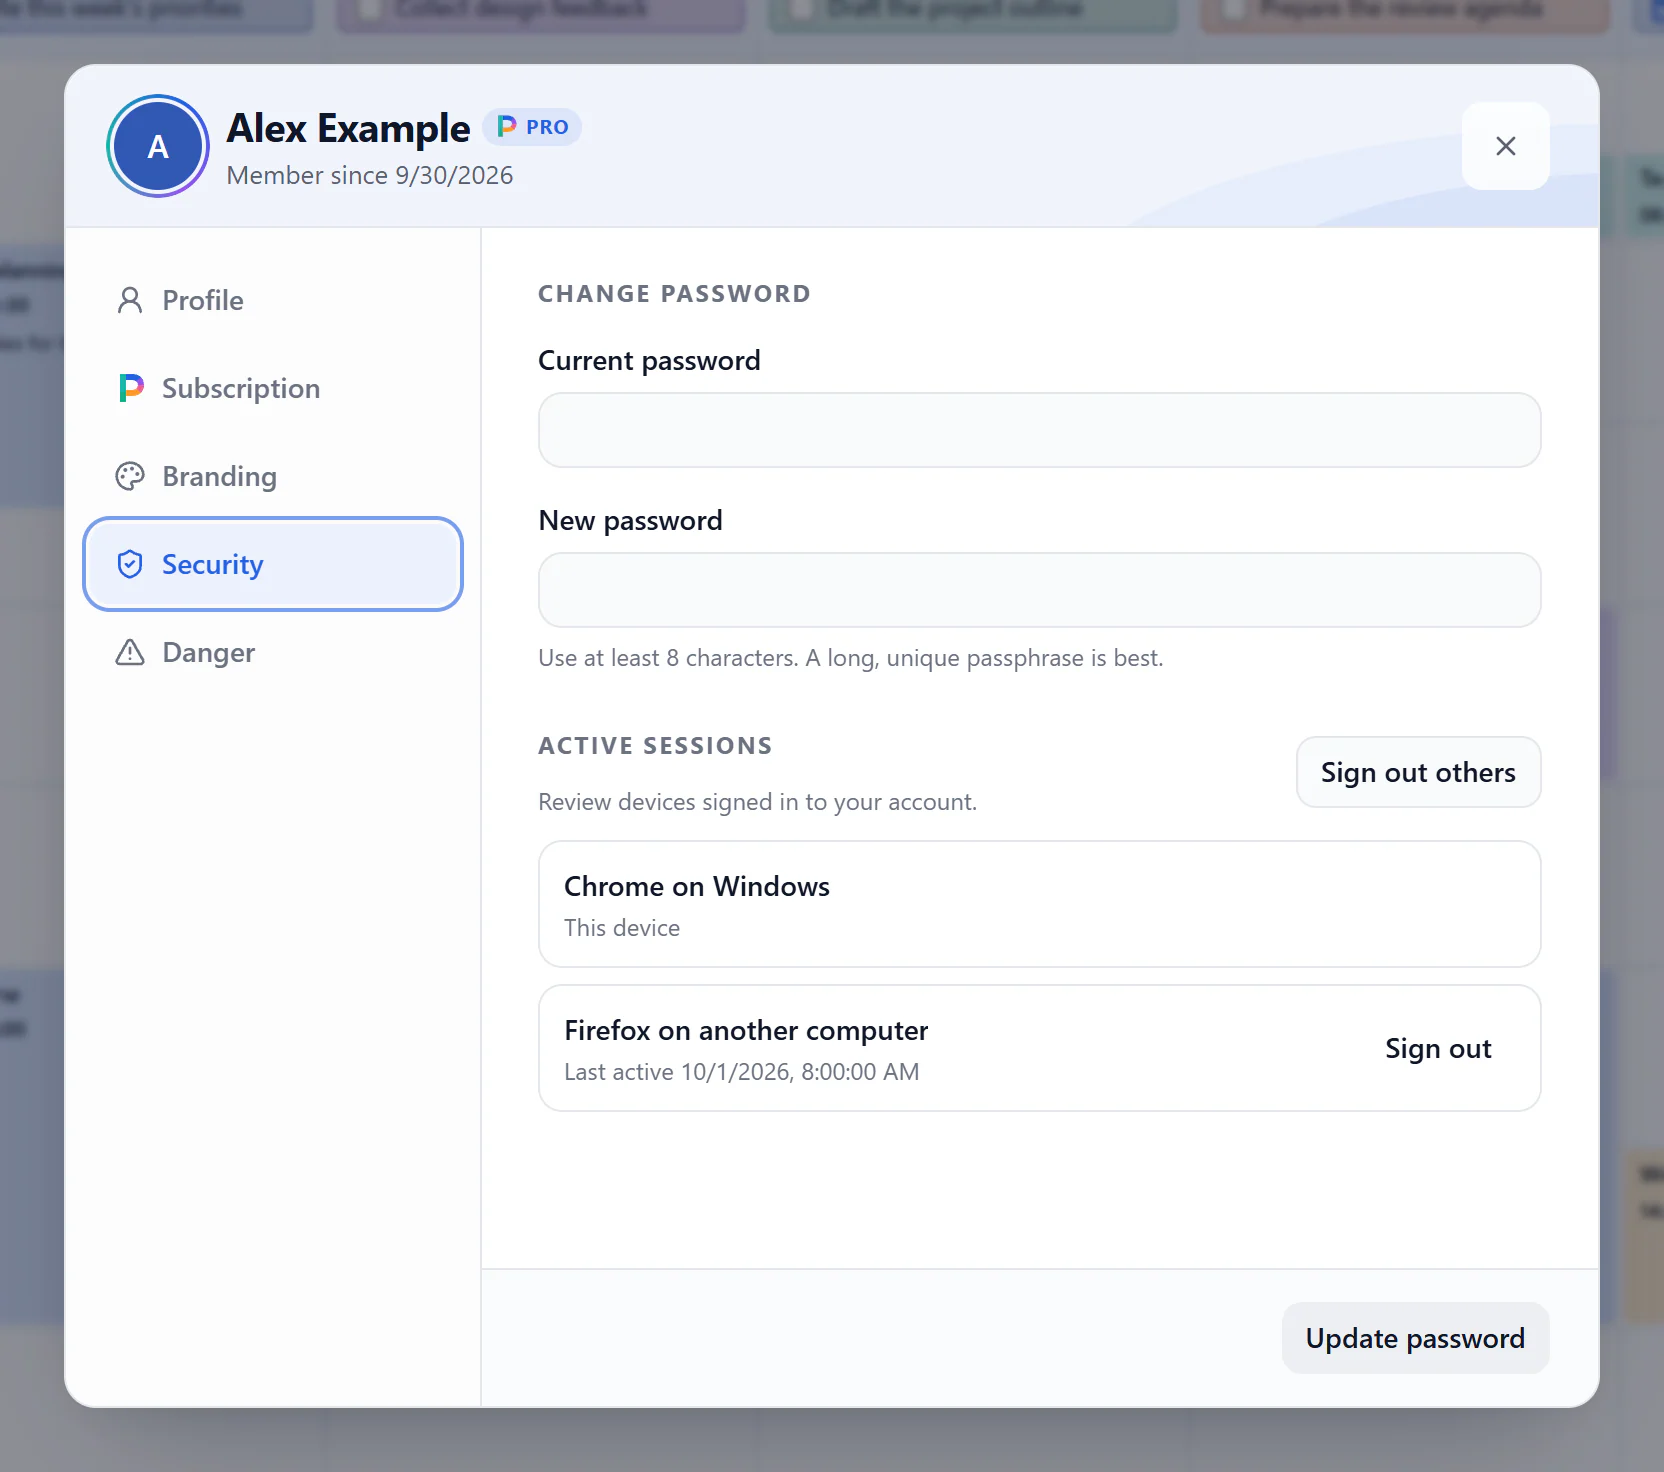Screen dimensions: 1664x1472
Task: Click the Security shield icon
Action: point(130,564)
